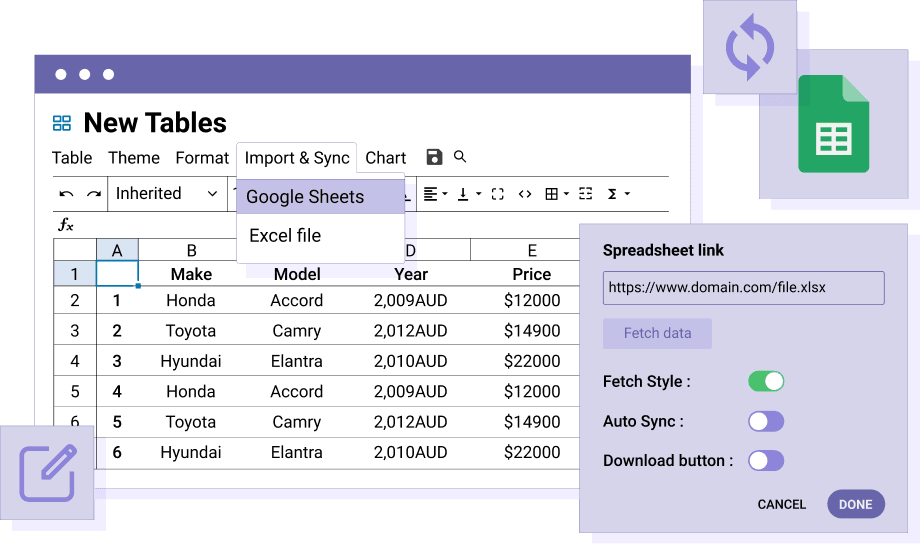This screenshot has height=544, width=920.
Task: Click the 2,009AUD cell in spreadsheet row 5
Action: tap(411, 391)
